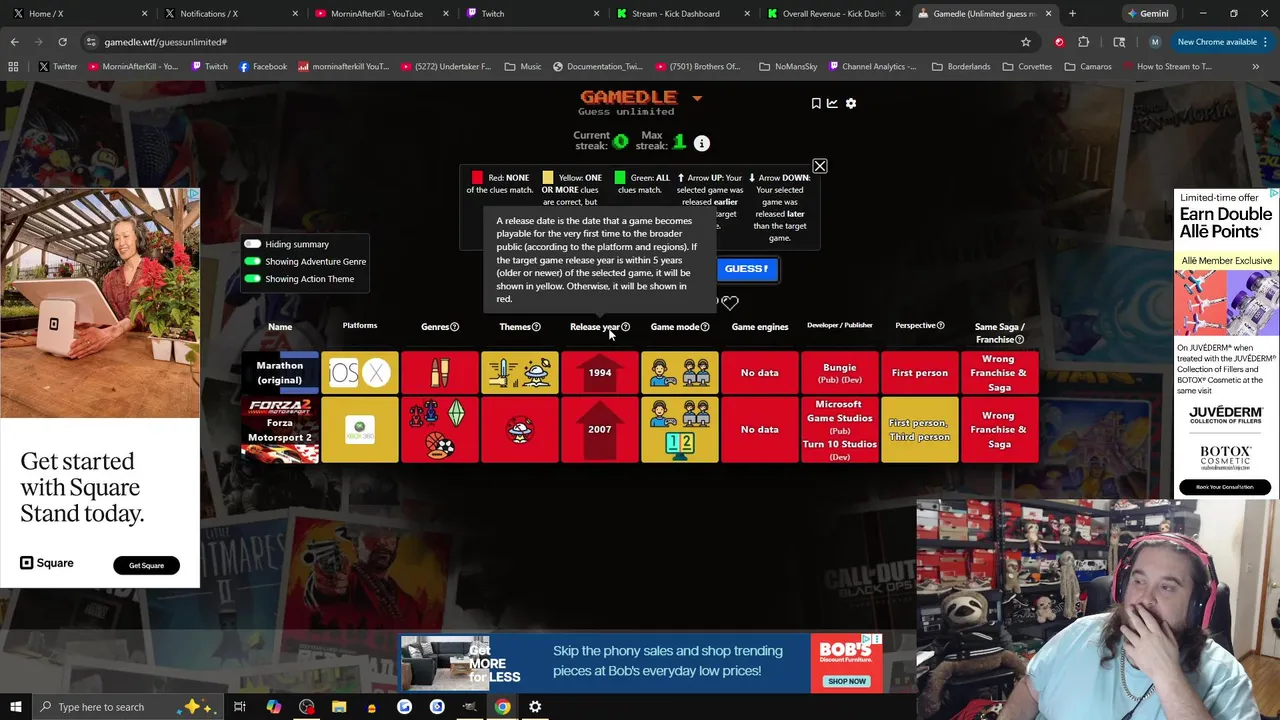Click the Same Saga / Franchise help icon
The image size is (1280, 720).
(1019, 340)
